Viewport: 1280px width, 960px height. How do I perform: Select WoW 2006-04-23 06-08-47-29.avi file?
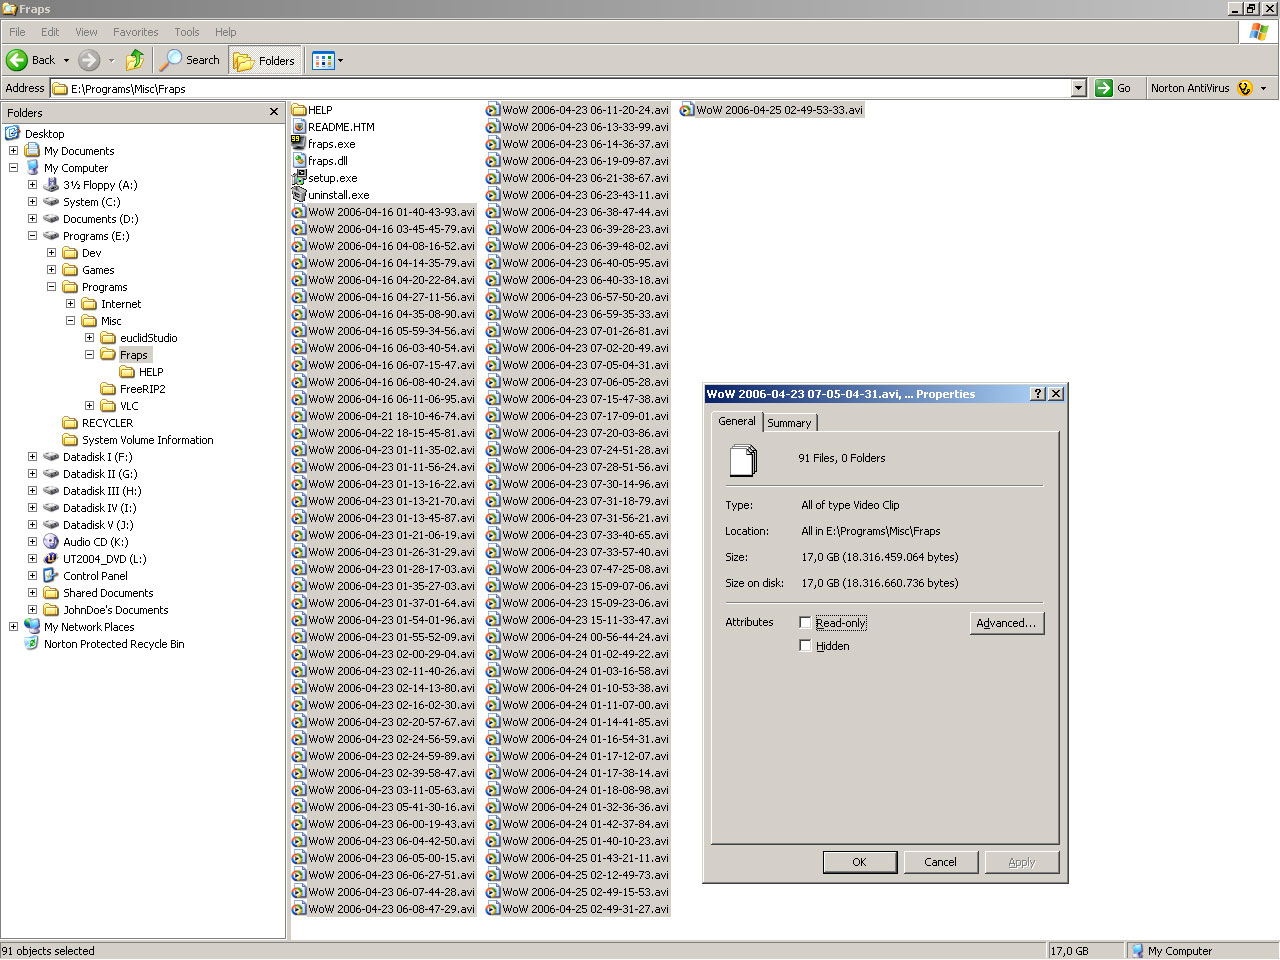[x=383, y=909]
